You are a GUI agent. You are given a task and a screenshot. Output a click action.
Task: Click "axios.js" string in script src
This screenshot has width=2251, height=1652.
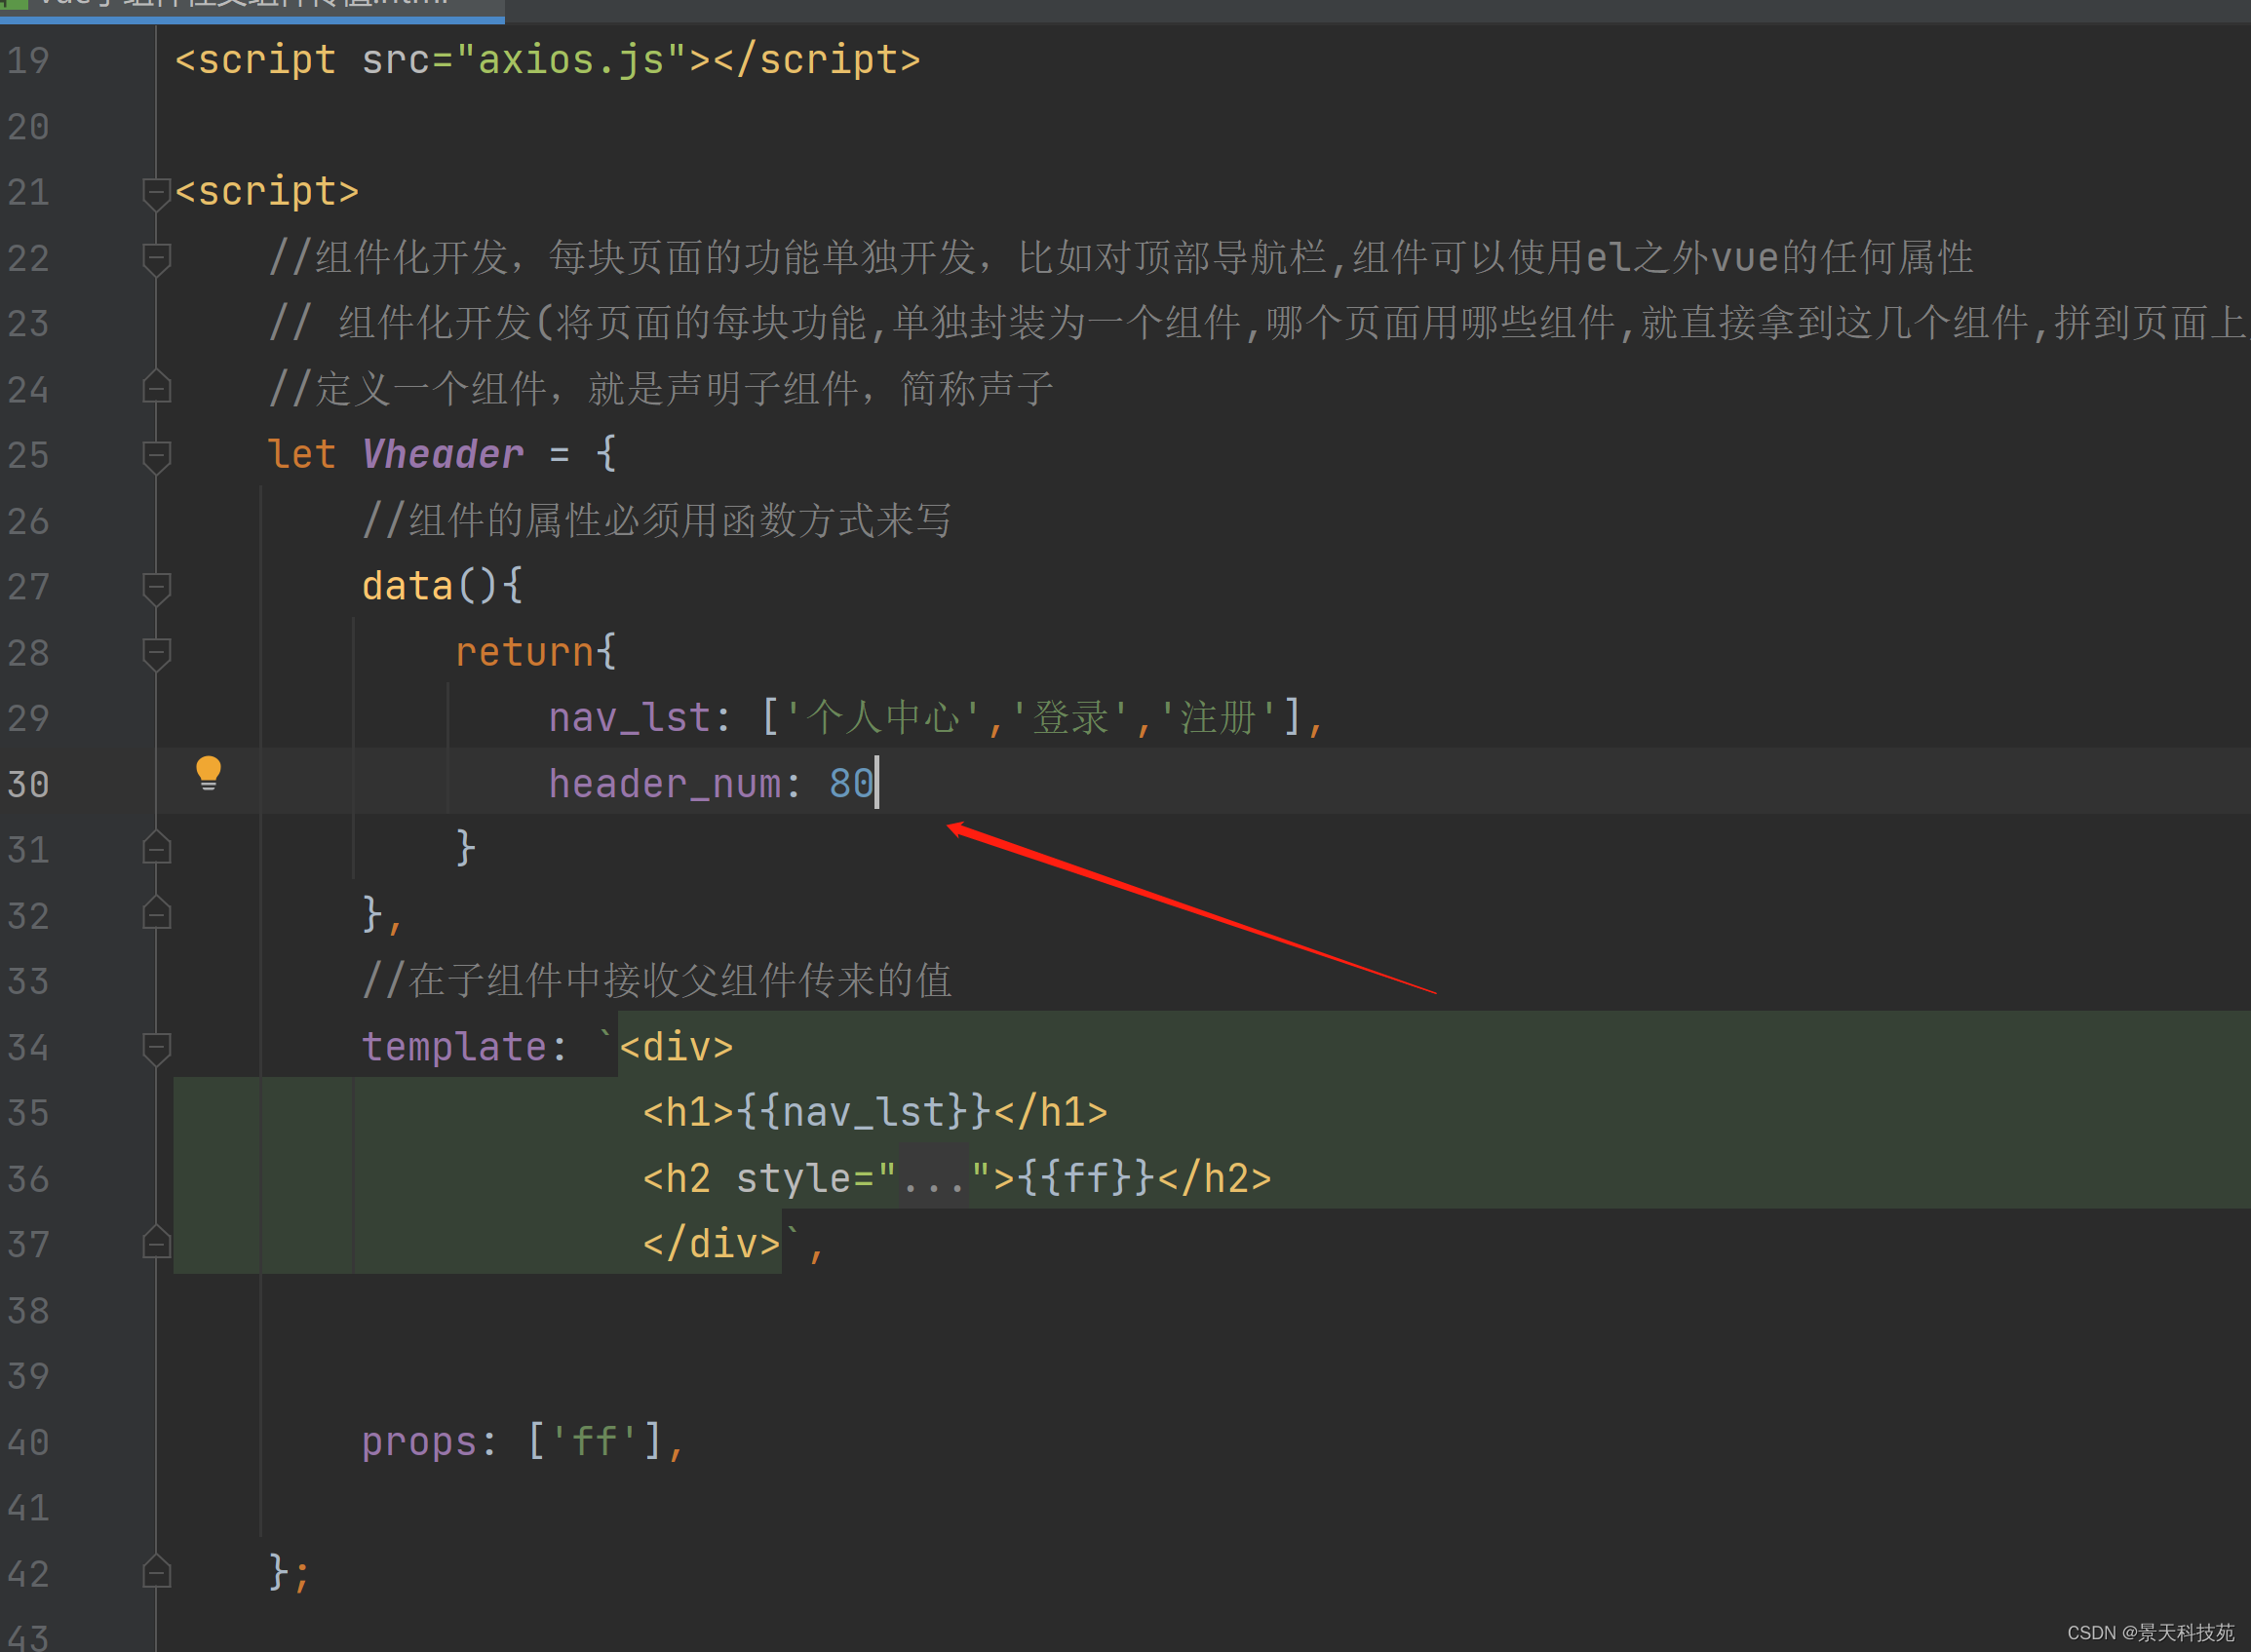coord(572,60)
